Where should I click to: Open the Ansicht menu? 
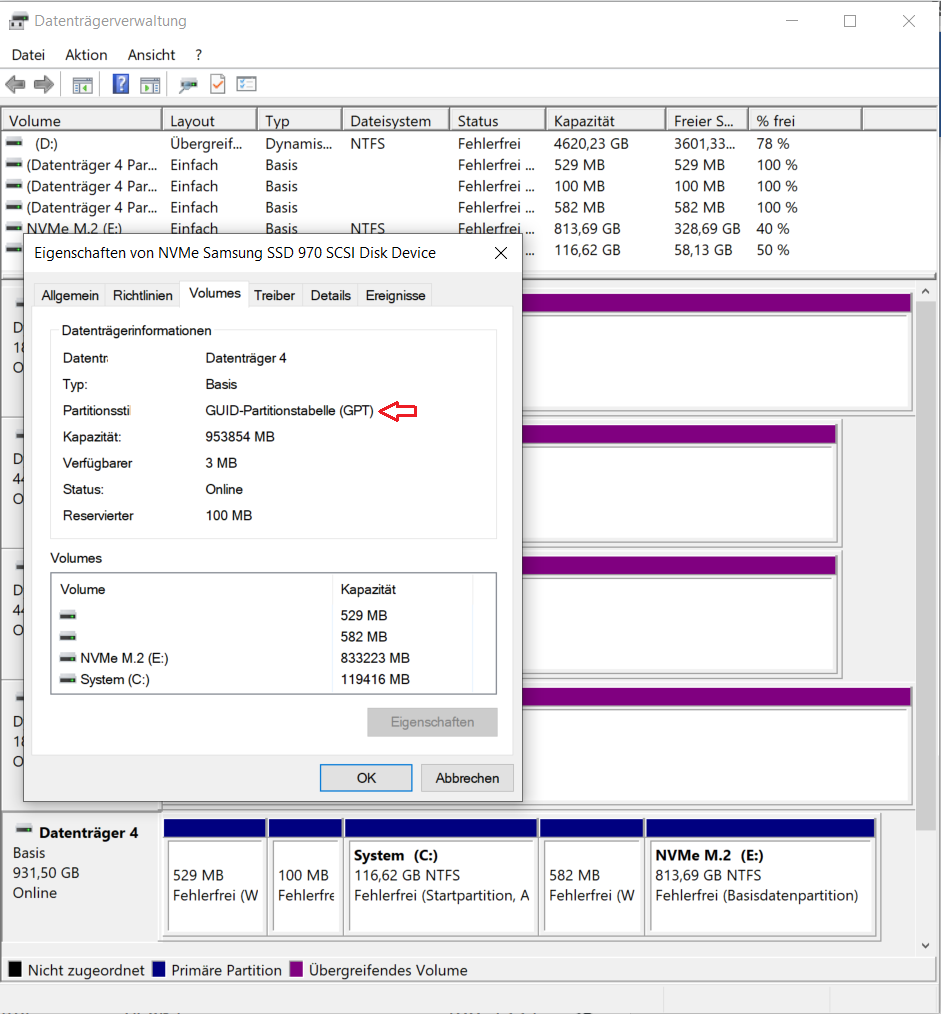[151, 55]
